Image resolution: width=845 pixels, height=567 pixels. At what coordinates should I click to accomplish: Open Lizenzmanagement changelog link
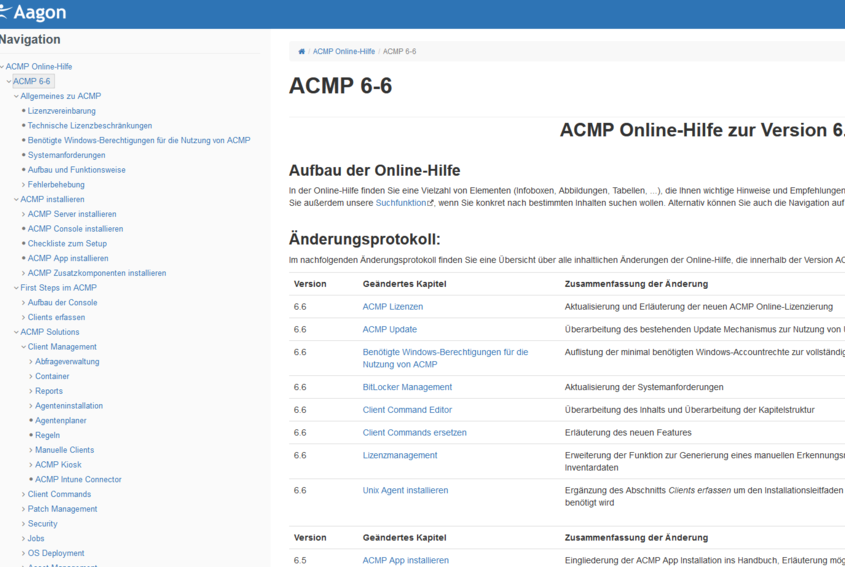tap(400, 455)
